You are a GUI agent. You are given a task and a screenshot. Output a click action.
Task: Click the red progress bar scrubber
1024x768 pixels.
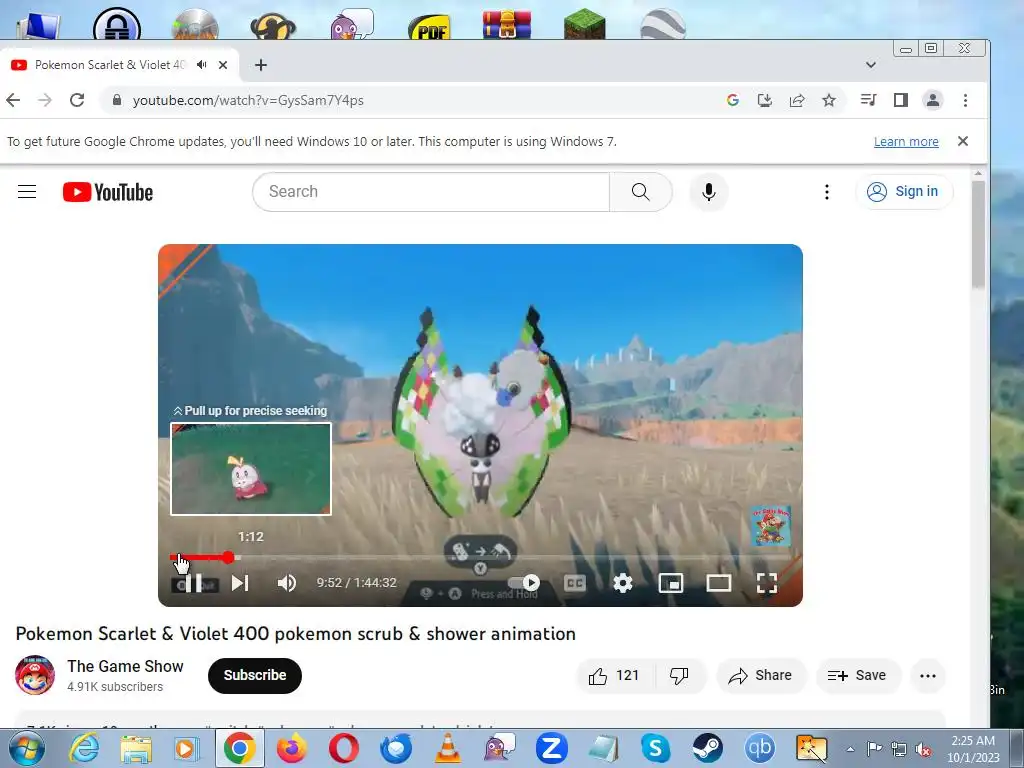(228, 557)
